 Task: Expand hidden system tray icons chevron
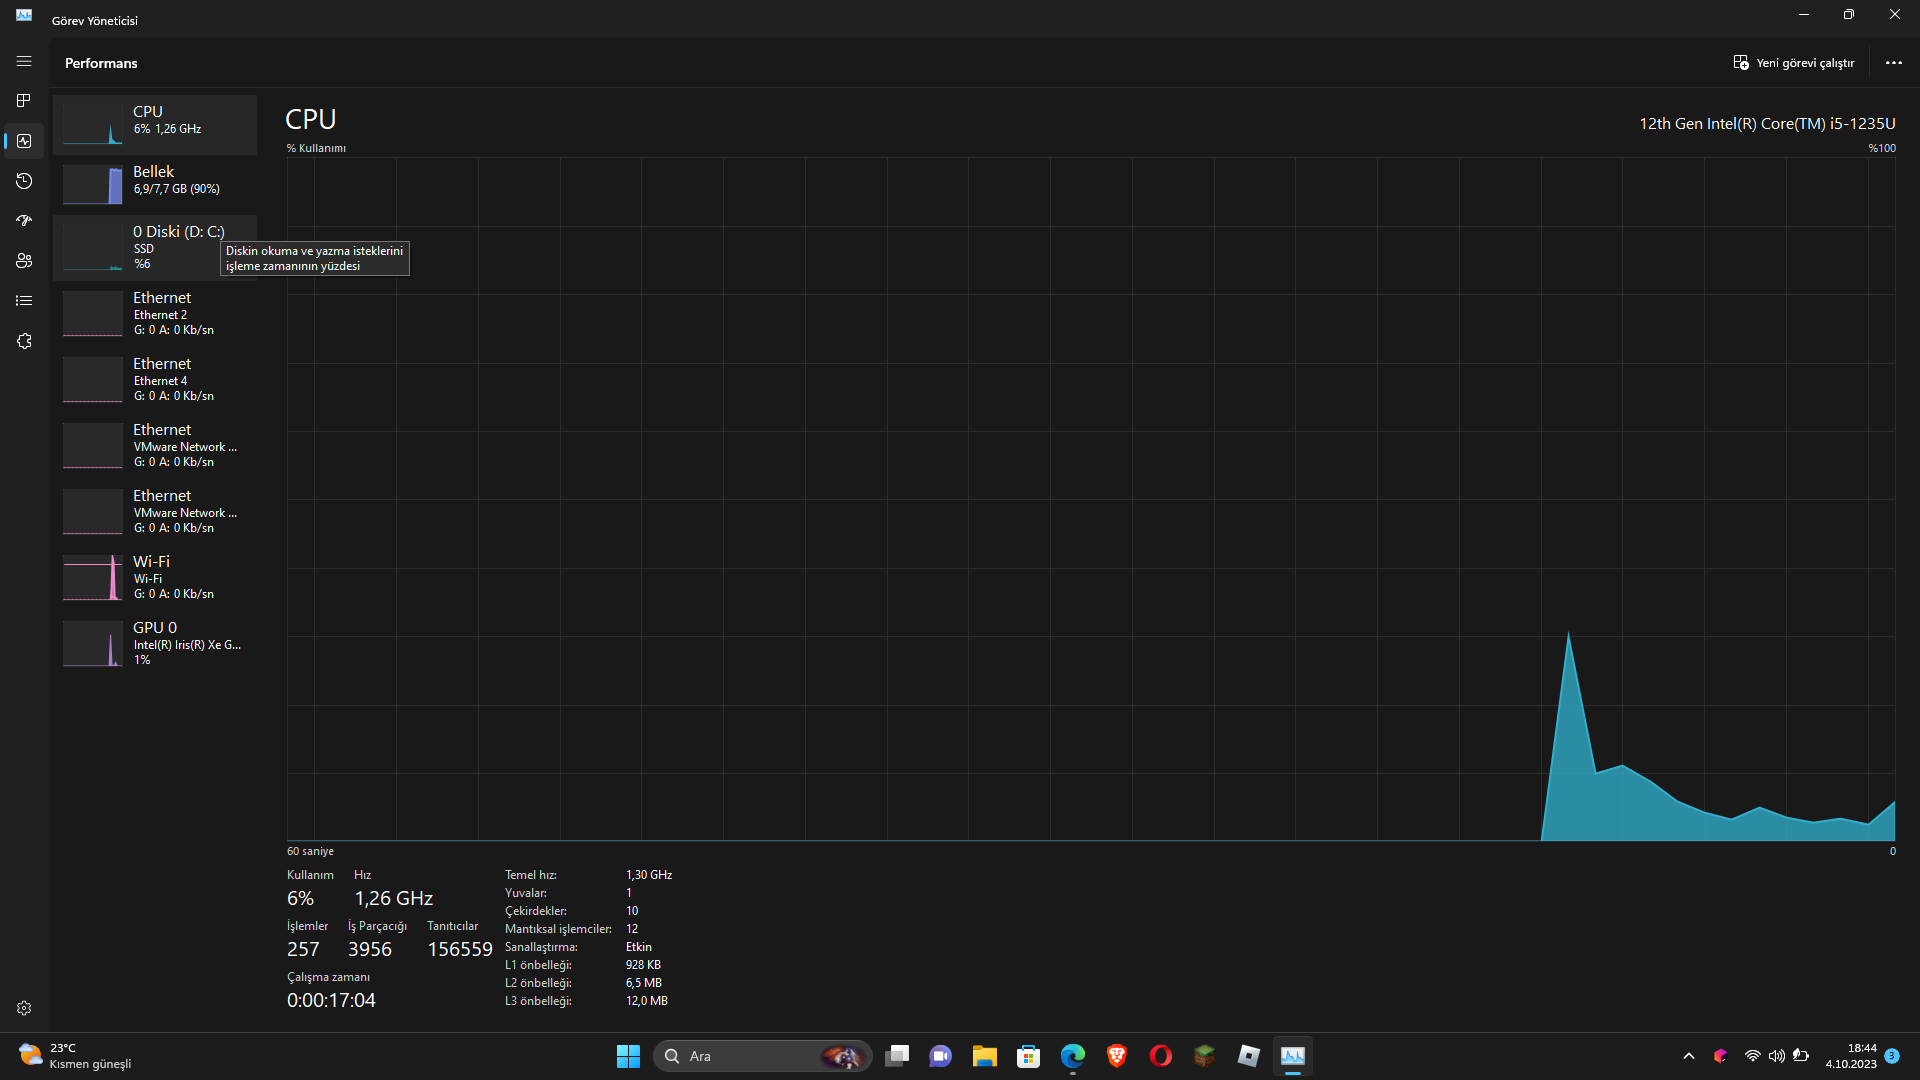(1689, 1056)
